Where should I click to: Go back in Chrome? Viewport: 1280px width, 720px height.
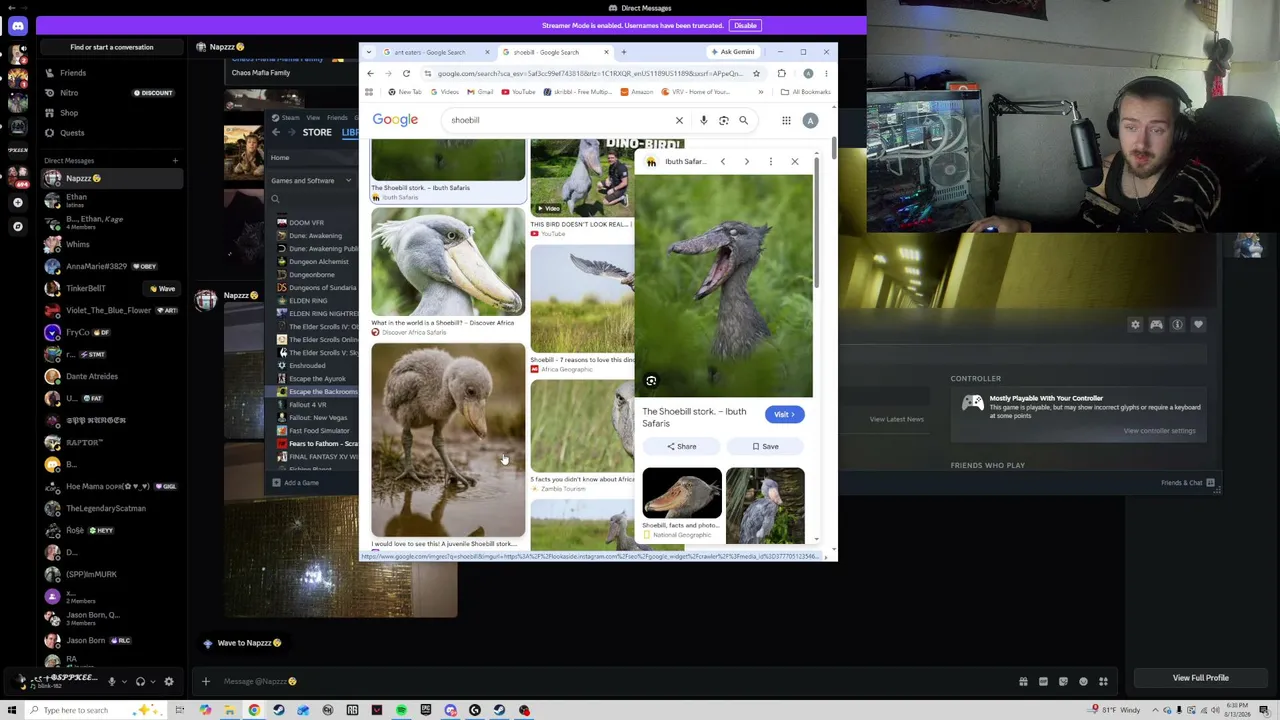point(370,73)
